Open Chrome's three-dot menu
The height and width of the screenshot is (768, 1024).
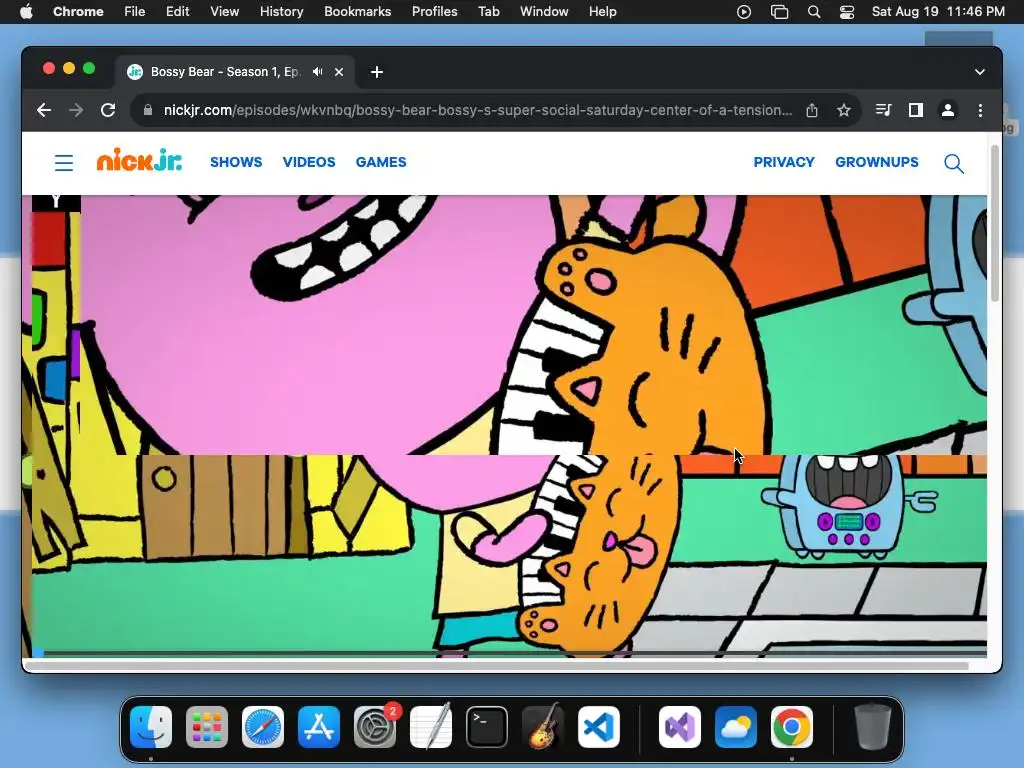click(x=980, y=110)
